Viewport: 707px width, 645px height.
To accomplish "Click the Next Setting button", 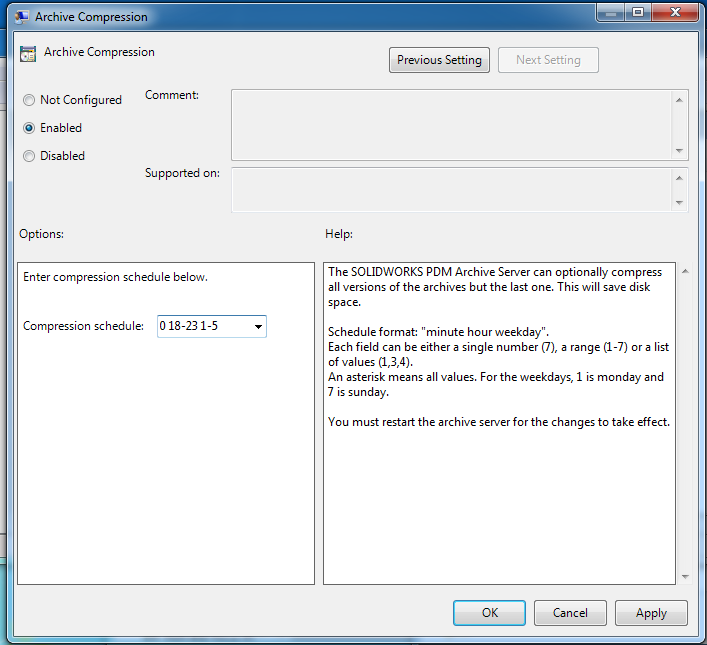I will (548, 60).
